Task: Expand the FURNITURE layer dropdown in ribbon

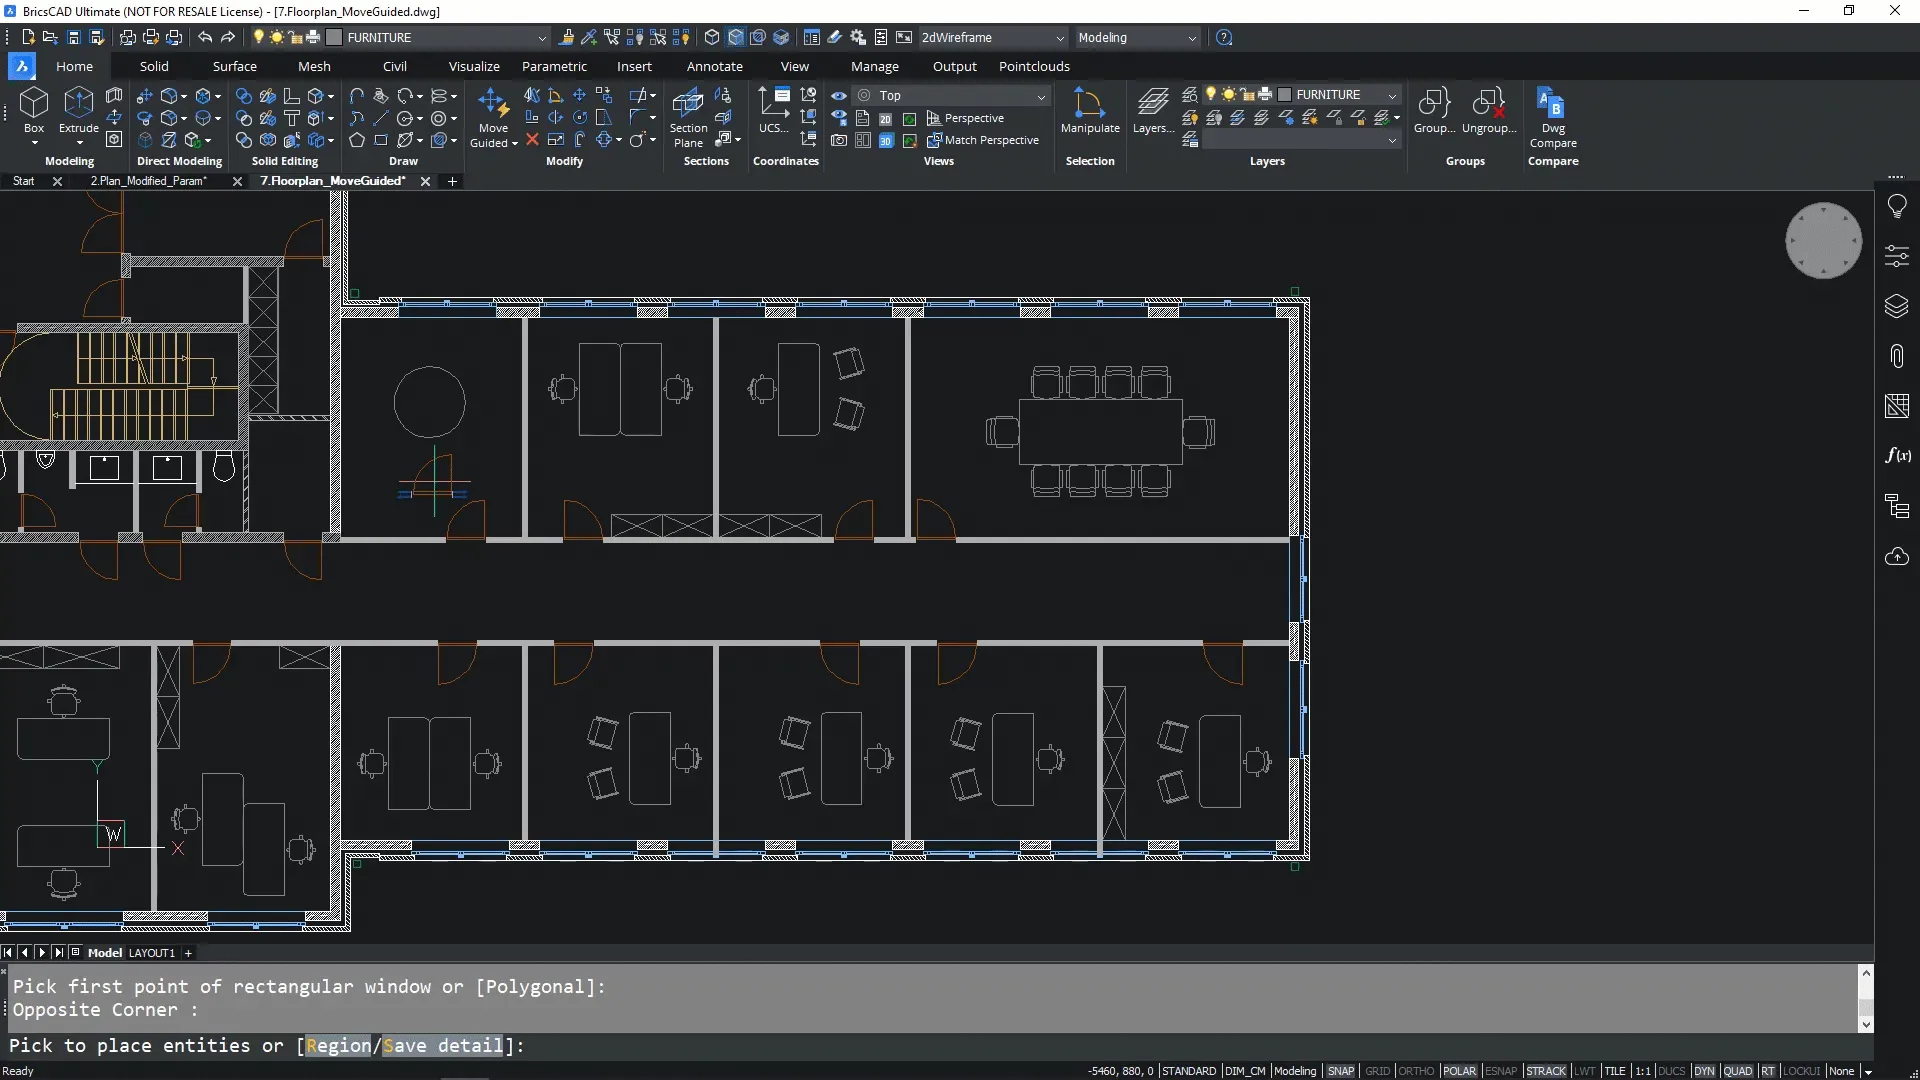Action: (x=1391, y=95)
